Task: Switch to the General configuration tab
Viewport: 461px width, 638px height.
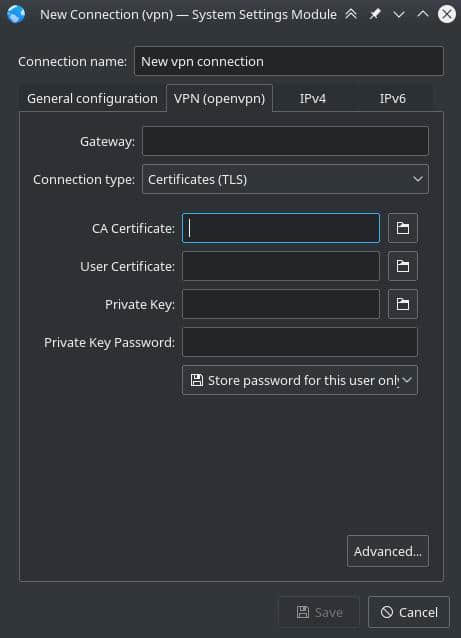Action: click(x=92, y=98)
